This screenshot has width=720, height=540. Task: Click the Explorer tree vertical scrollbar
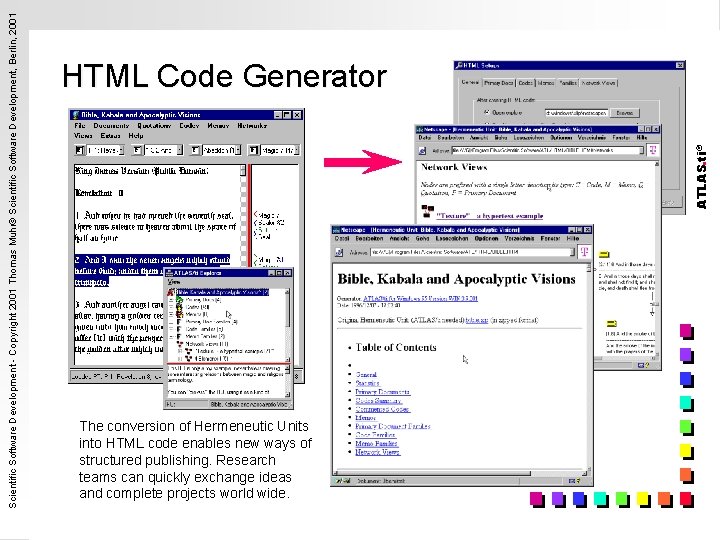click(x=287, y=325)
